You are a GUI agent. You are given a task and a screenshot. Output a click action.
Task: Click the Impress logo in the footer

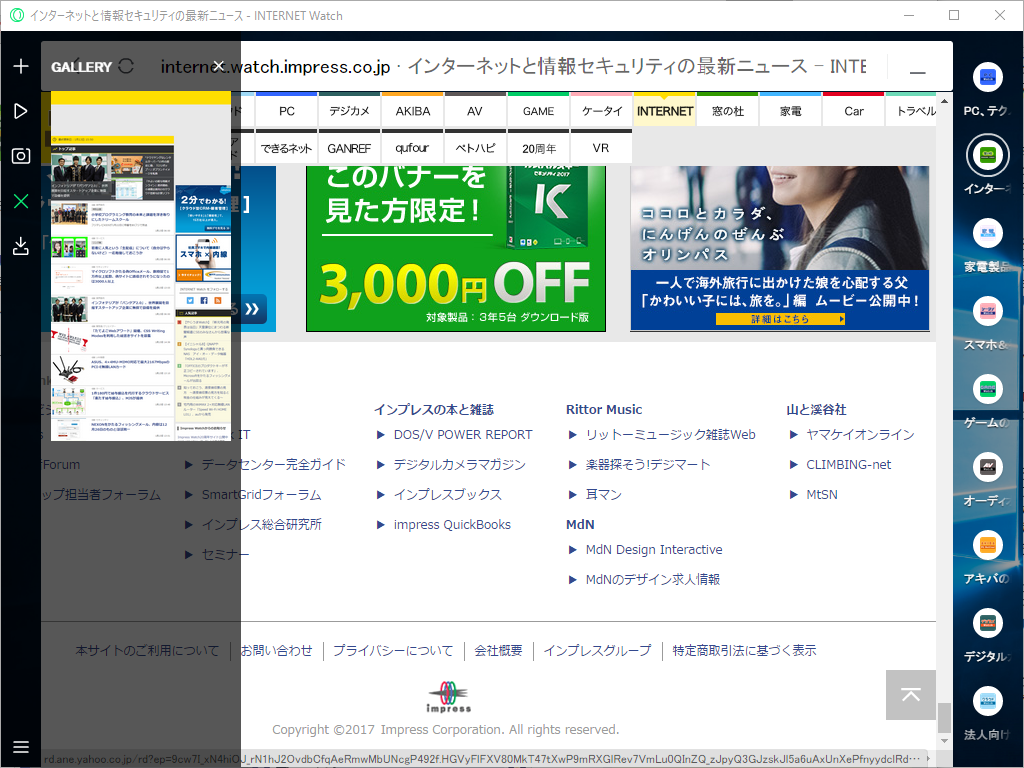pos(448,697)
